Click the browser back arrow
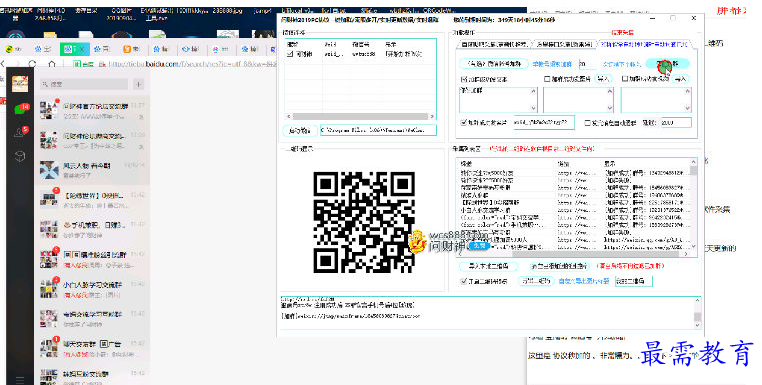Image resolution: width=762 pixels, height=385 pixels. coord(3,64)
